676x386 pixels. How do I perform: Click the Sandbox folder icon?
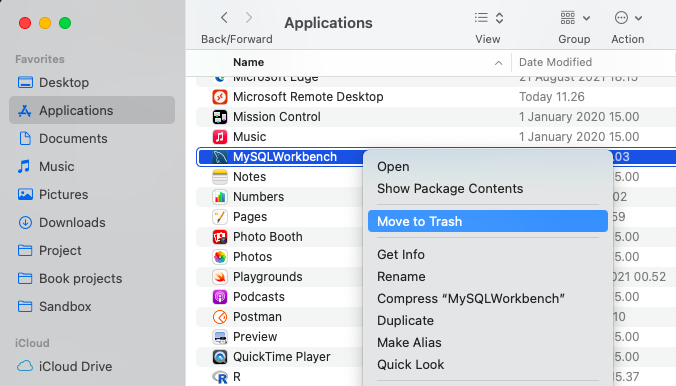pyautogui.click(x=25, y=306)
